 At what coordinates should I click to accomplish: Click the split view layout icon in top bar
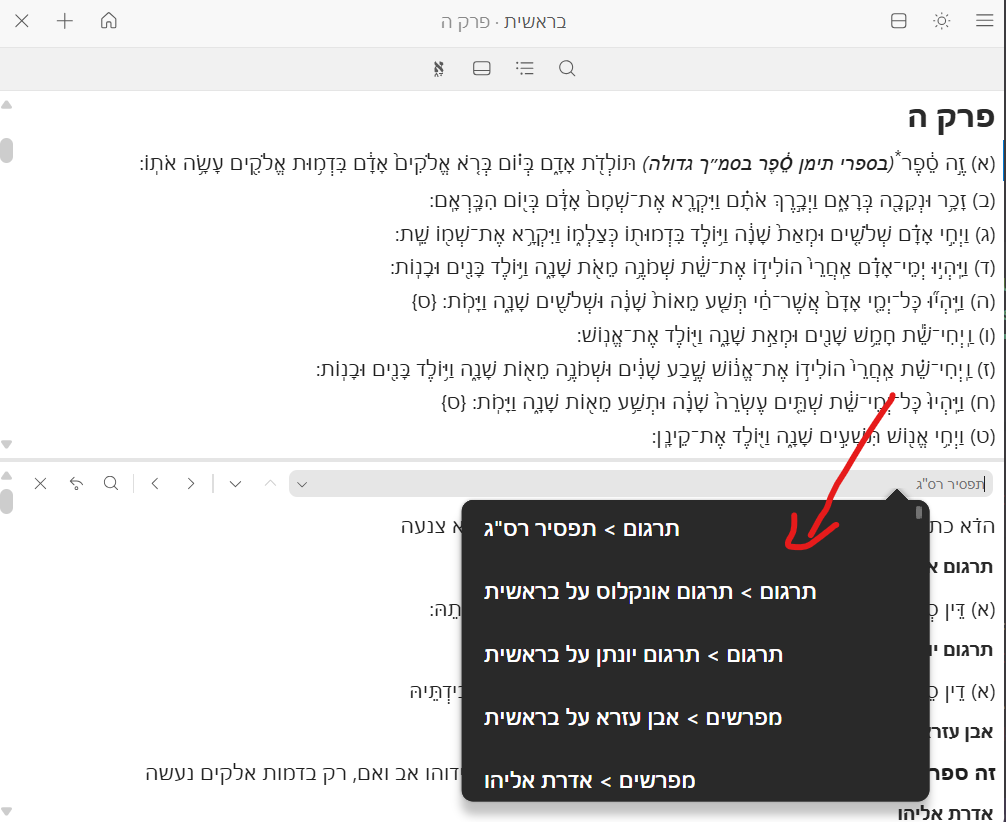point(898,21)
